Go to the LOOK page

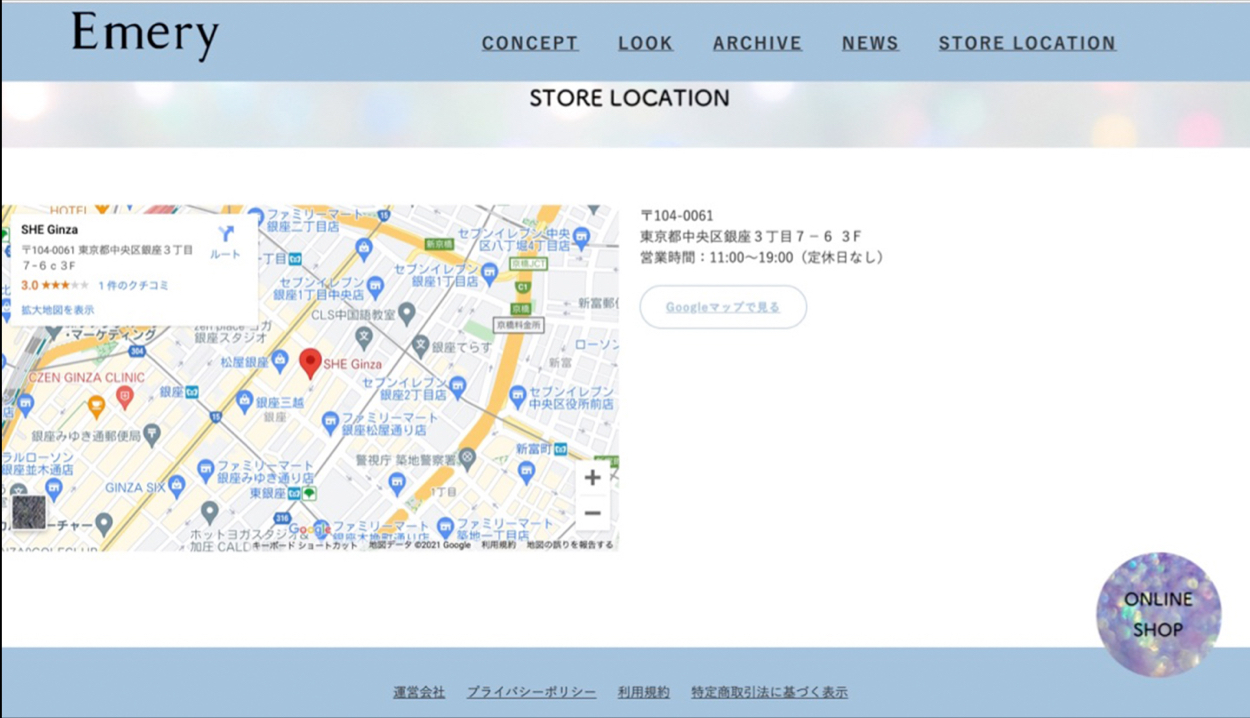(645, 43)
